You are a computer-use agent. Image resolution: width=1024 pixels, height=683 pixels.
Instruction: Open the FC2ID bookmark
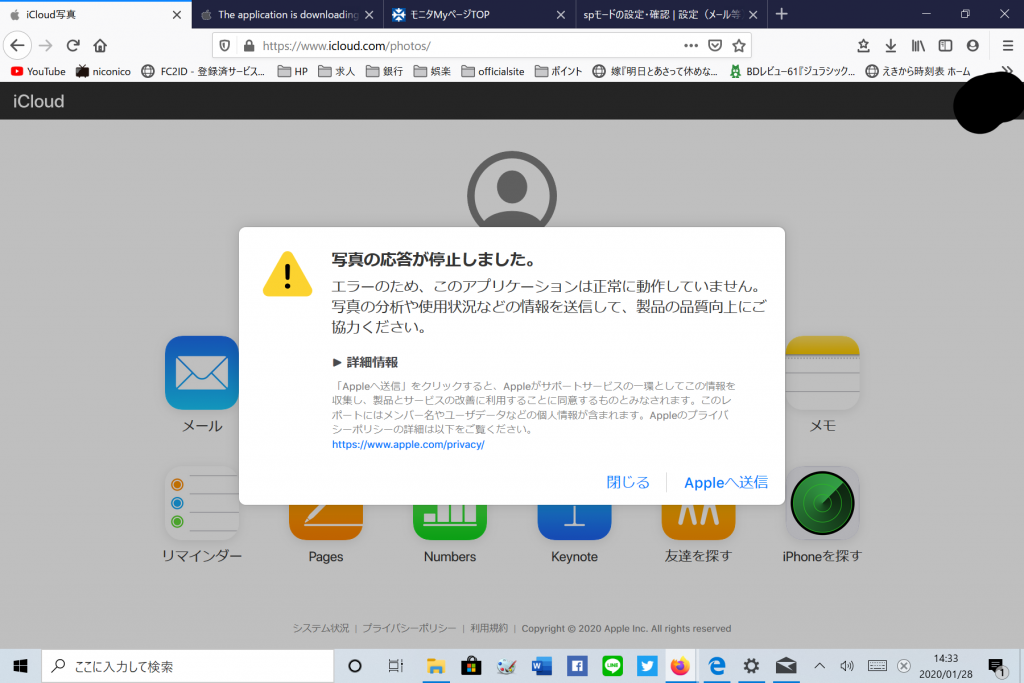(203, 71)
